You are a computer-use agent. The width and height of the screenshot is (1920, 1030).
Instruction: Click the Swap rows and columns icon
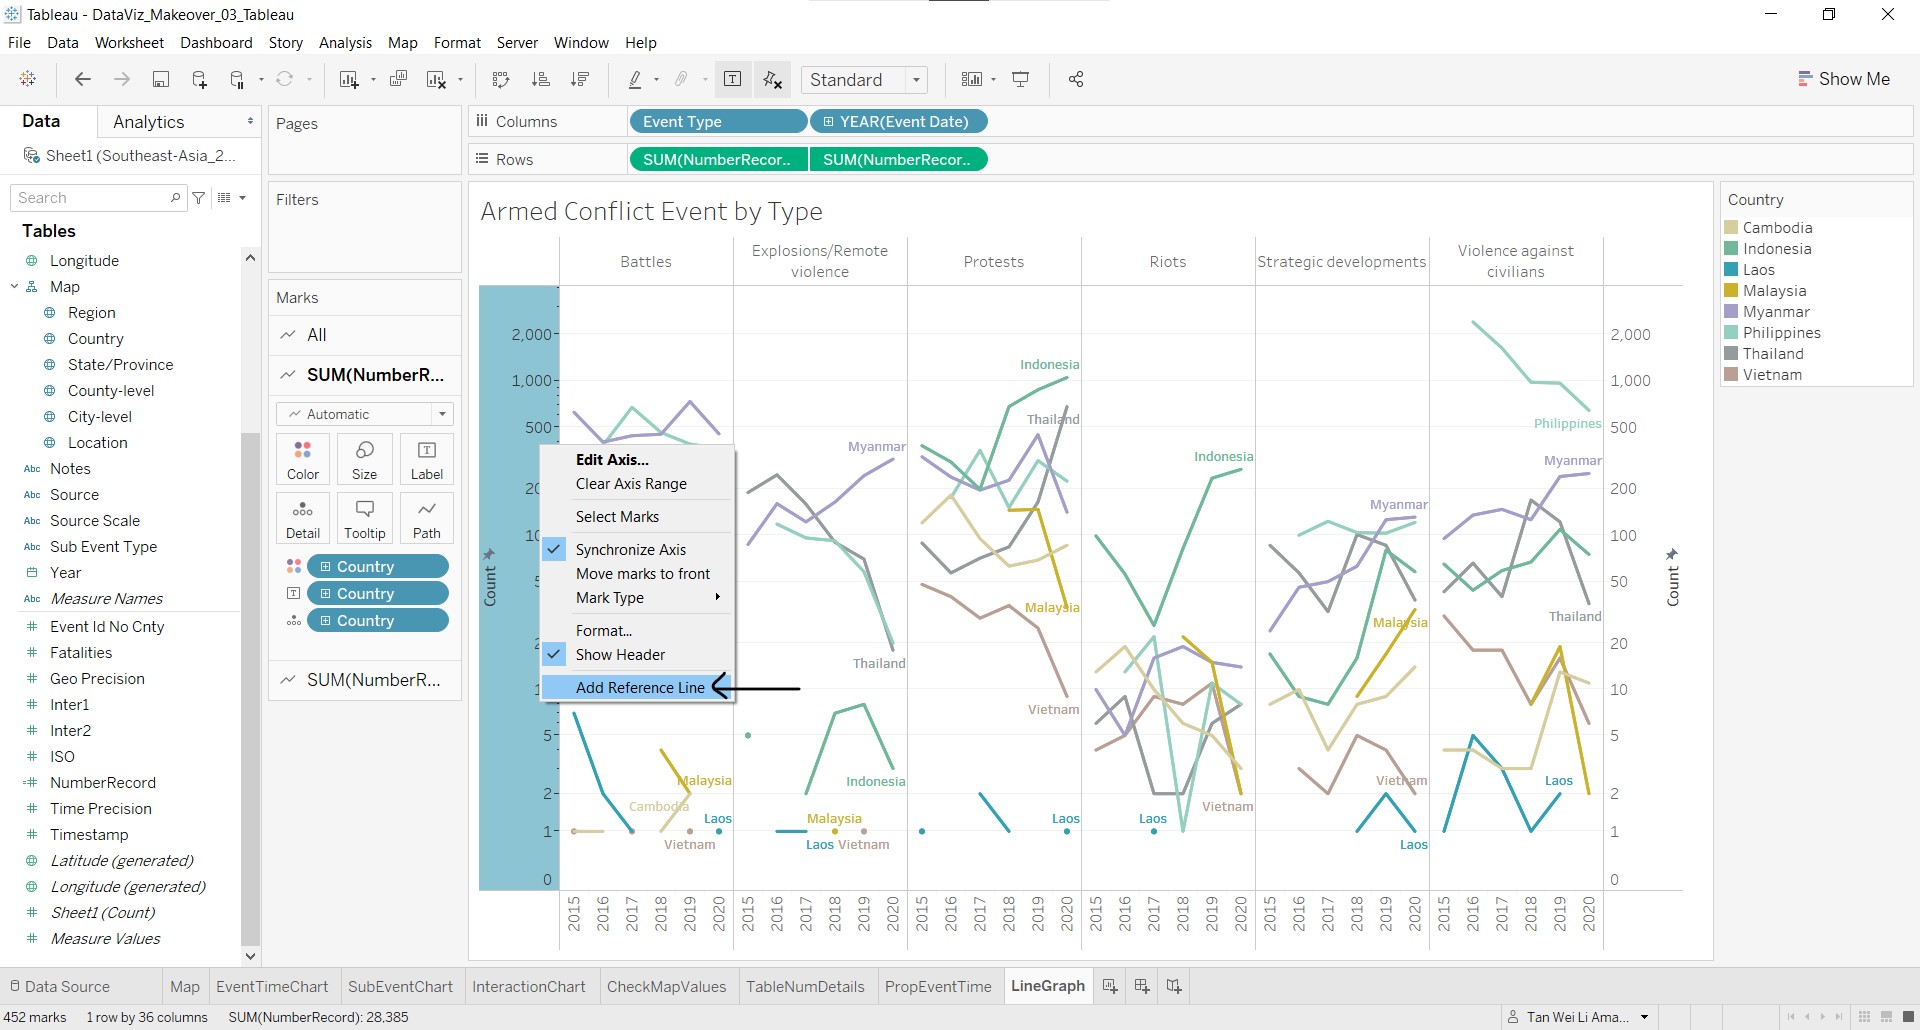[x=501, y=80]
